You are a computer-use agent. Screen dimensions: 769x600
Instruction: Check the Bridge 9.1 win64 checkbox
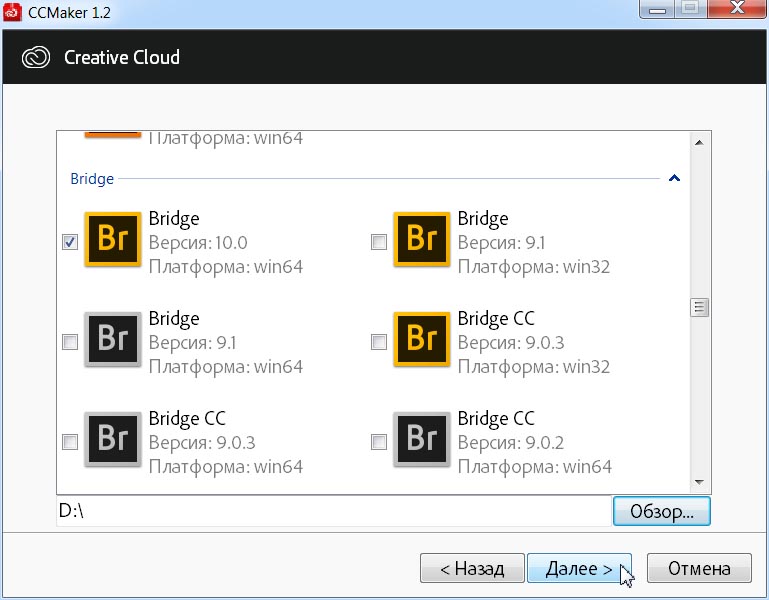click(70, 342)
